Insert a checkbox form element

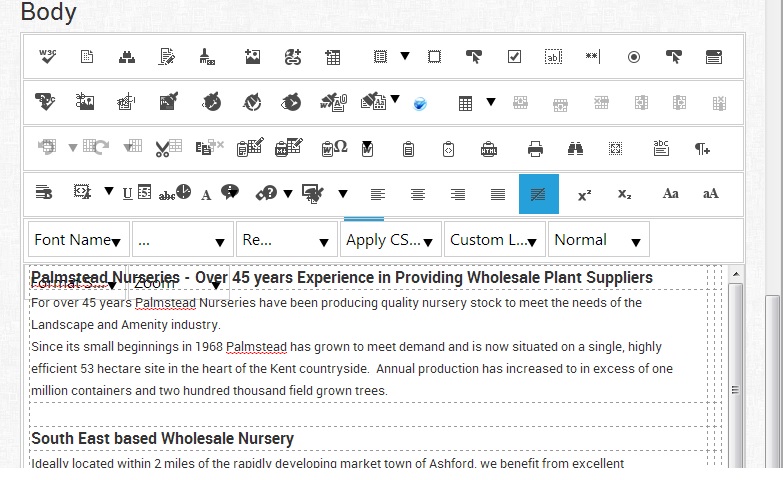tap(514, 57)
